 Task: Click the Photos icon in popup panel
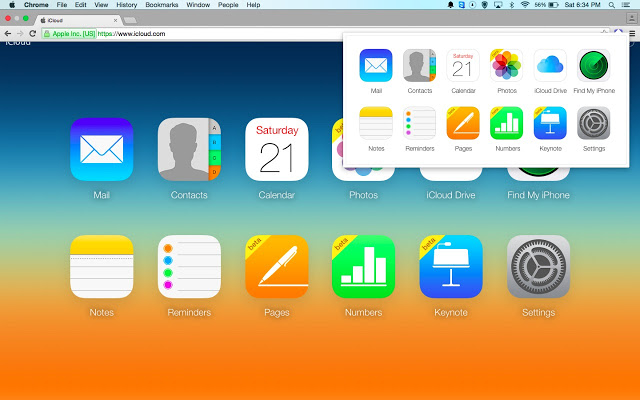pyautogui.click(x=507, y=66)
